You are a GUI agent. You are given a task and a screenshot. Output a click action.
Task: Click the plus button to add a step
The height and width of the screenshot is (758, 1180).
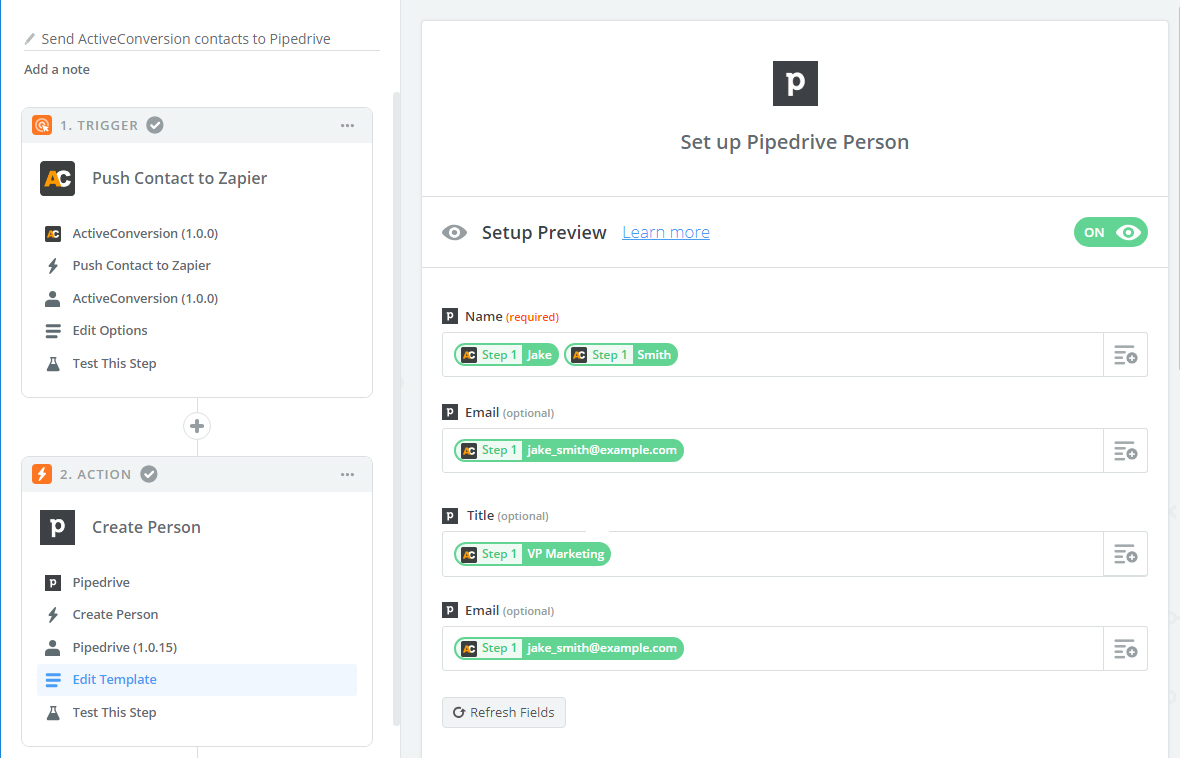click(x=197, y=426)
